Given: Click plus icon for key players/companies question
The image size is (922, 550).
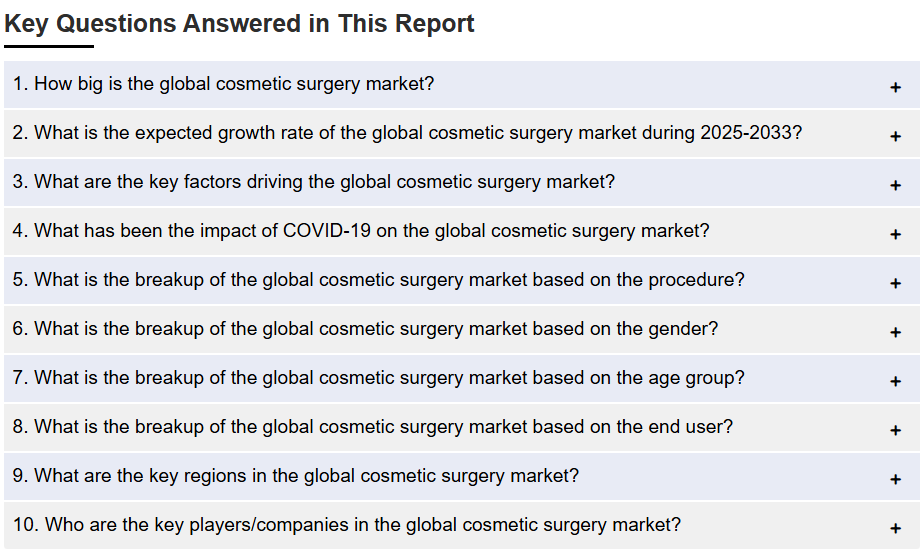Looking at the screenshot, I should click(895, 528).
